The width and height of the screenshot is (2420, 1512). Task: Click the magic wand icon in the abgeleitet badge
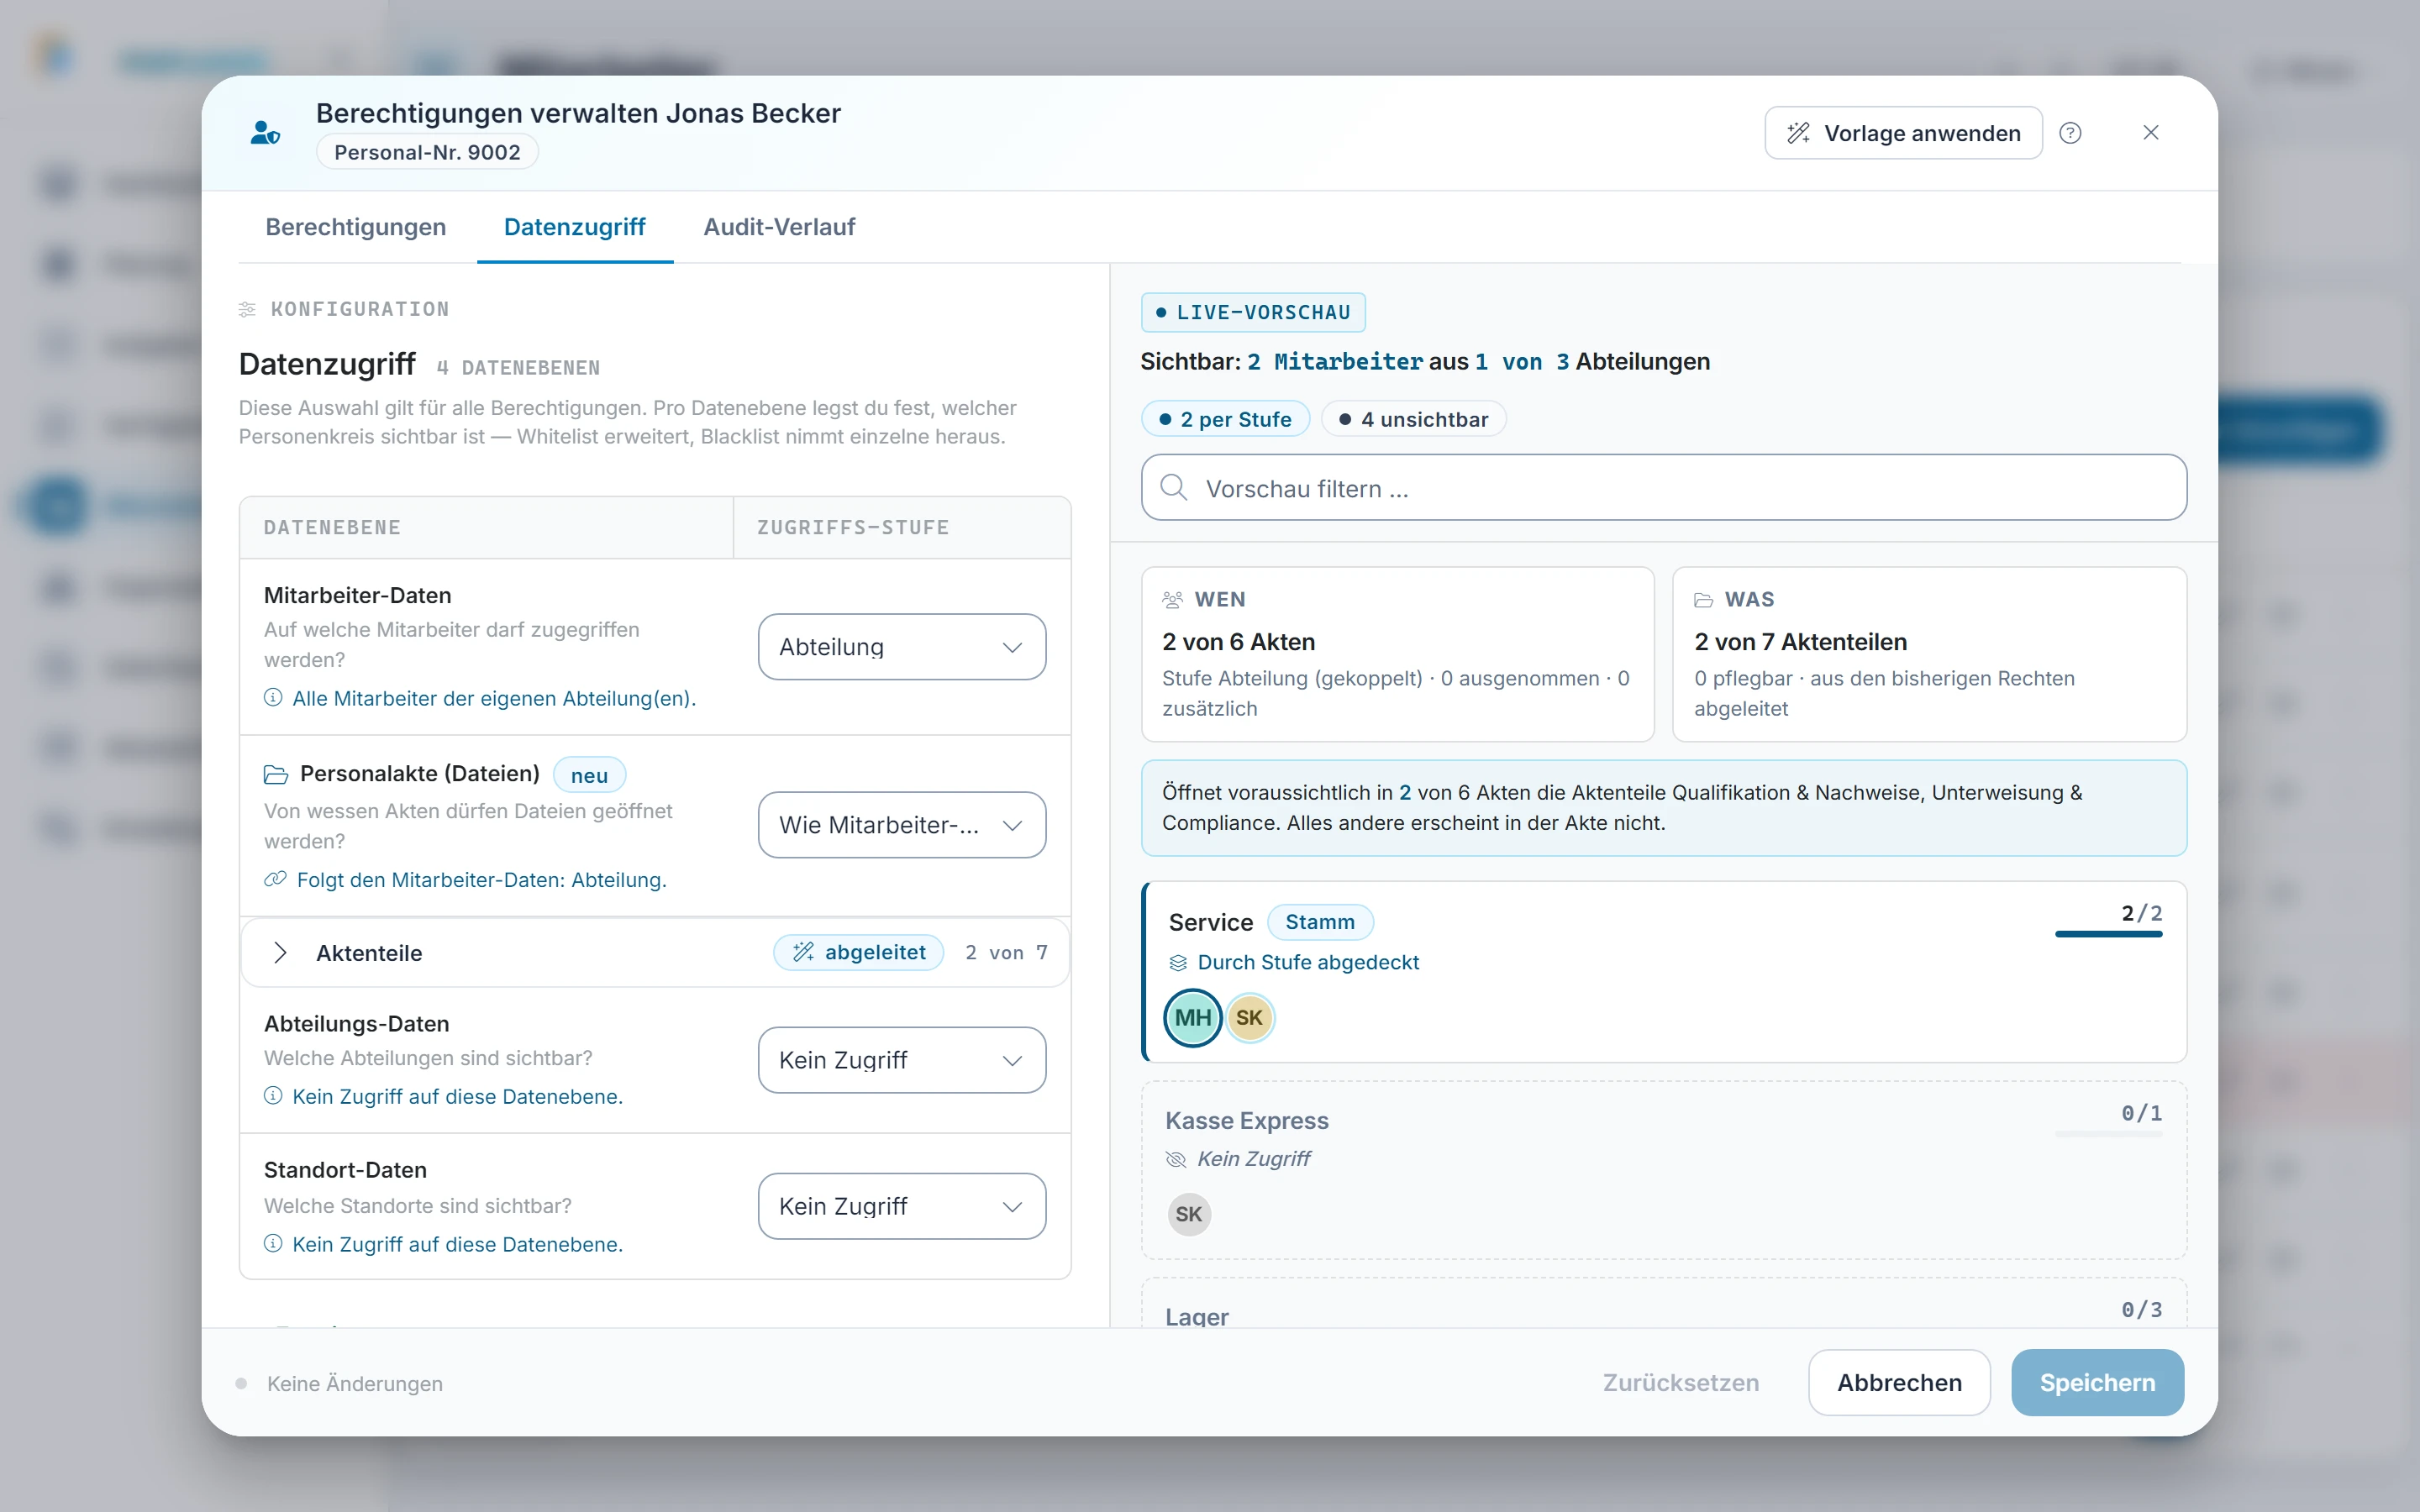coord(803,953)
